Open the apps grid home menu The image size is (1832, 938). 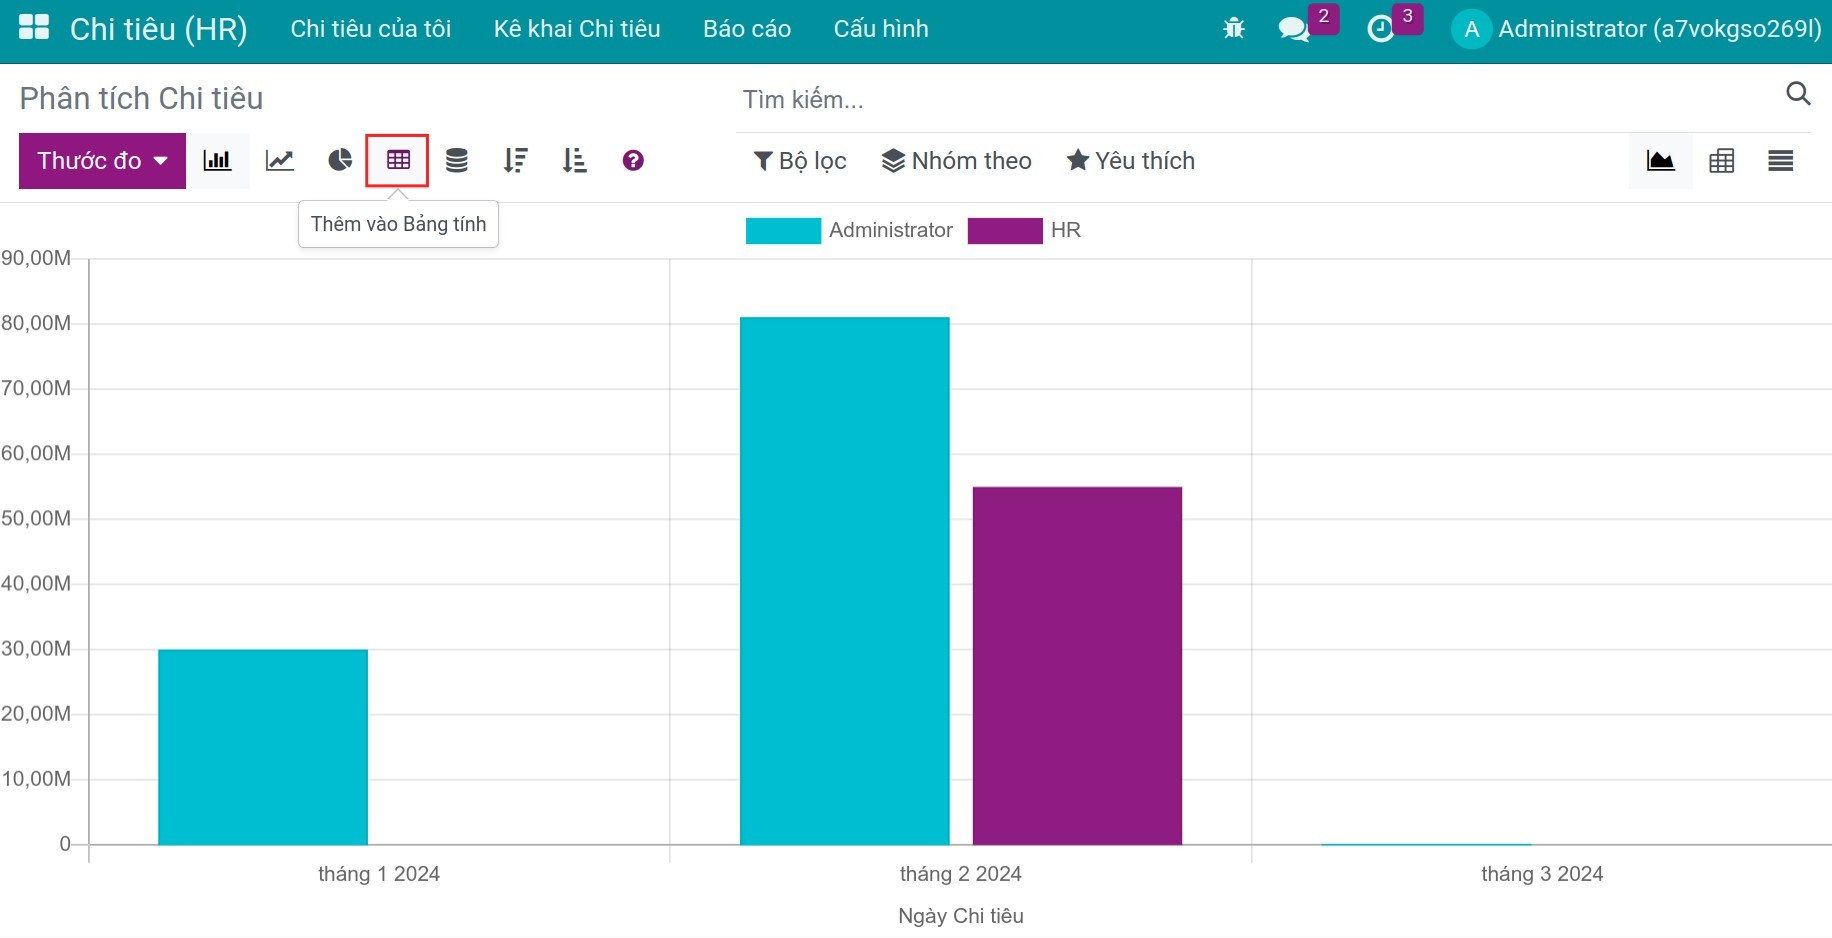[34, 28]
